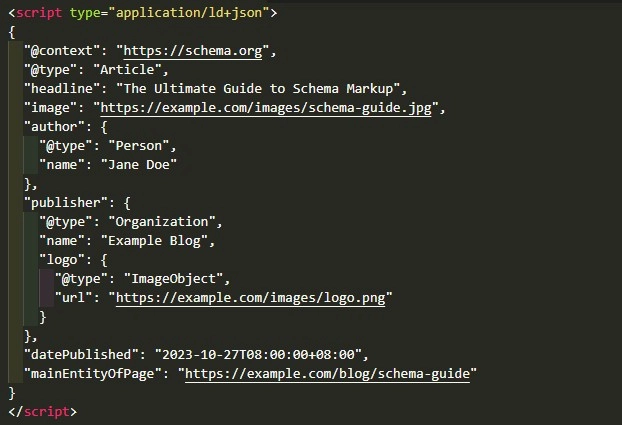Click the "Article" type value

coord(133,70)
